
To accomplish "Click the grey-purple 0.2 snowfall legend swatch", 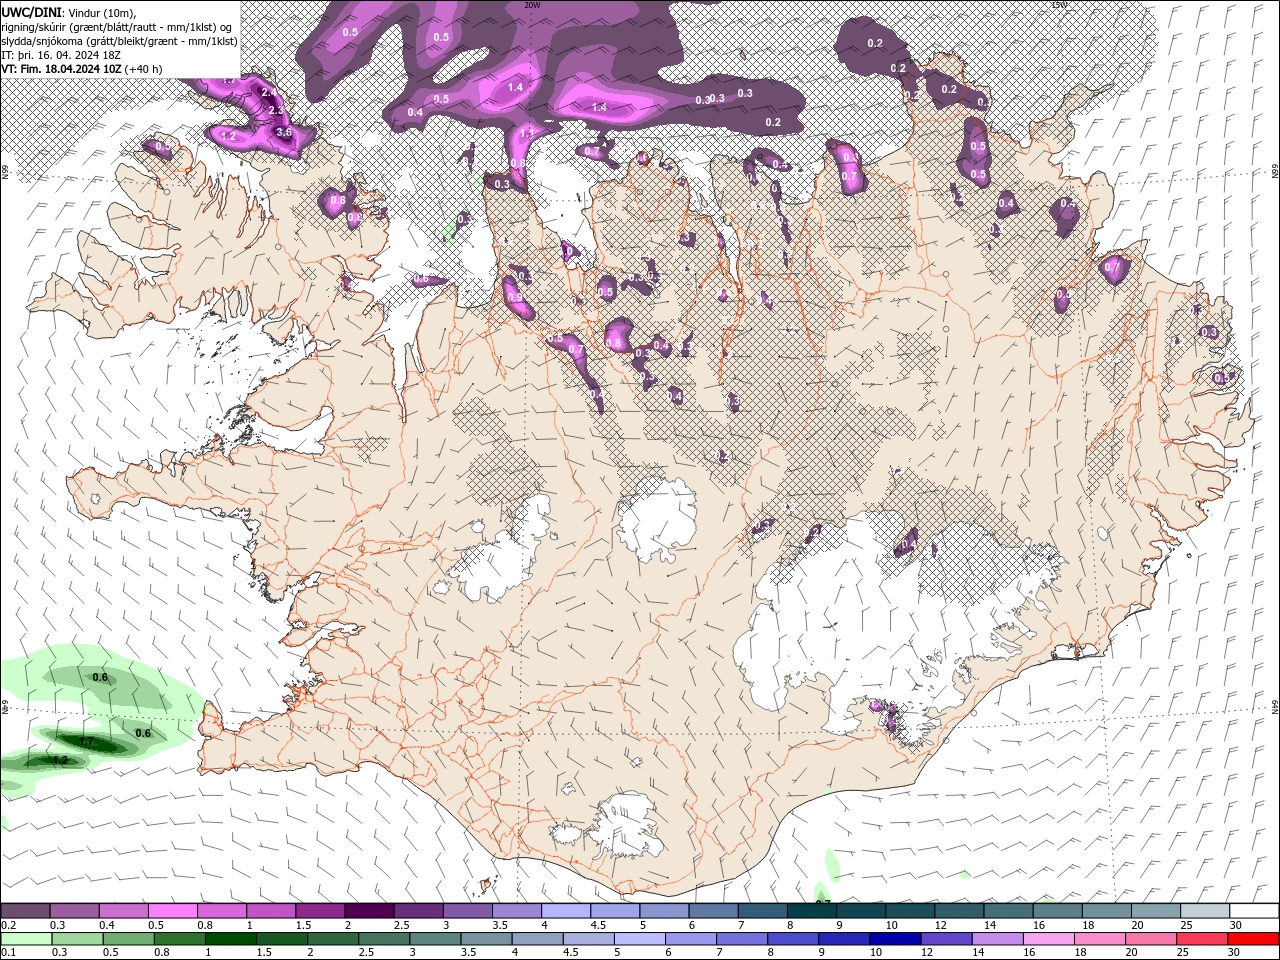I will [25, 911].
